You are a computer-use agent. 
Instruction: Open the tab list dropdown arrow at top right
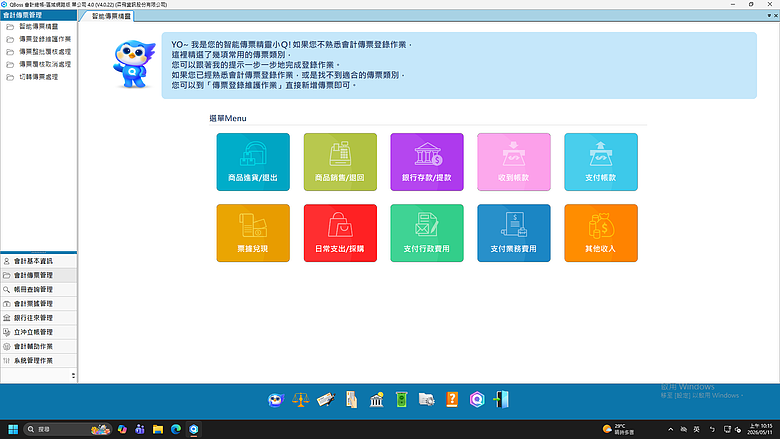pos(769,16)
